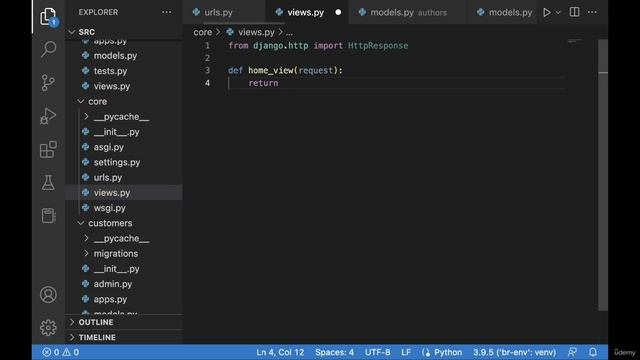Open settings.py in the explorer
Image resolution: width=640 pixels, height=360 pixels.
point(117,162)
